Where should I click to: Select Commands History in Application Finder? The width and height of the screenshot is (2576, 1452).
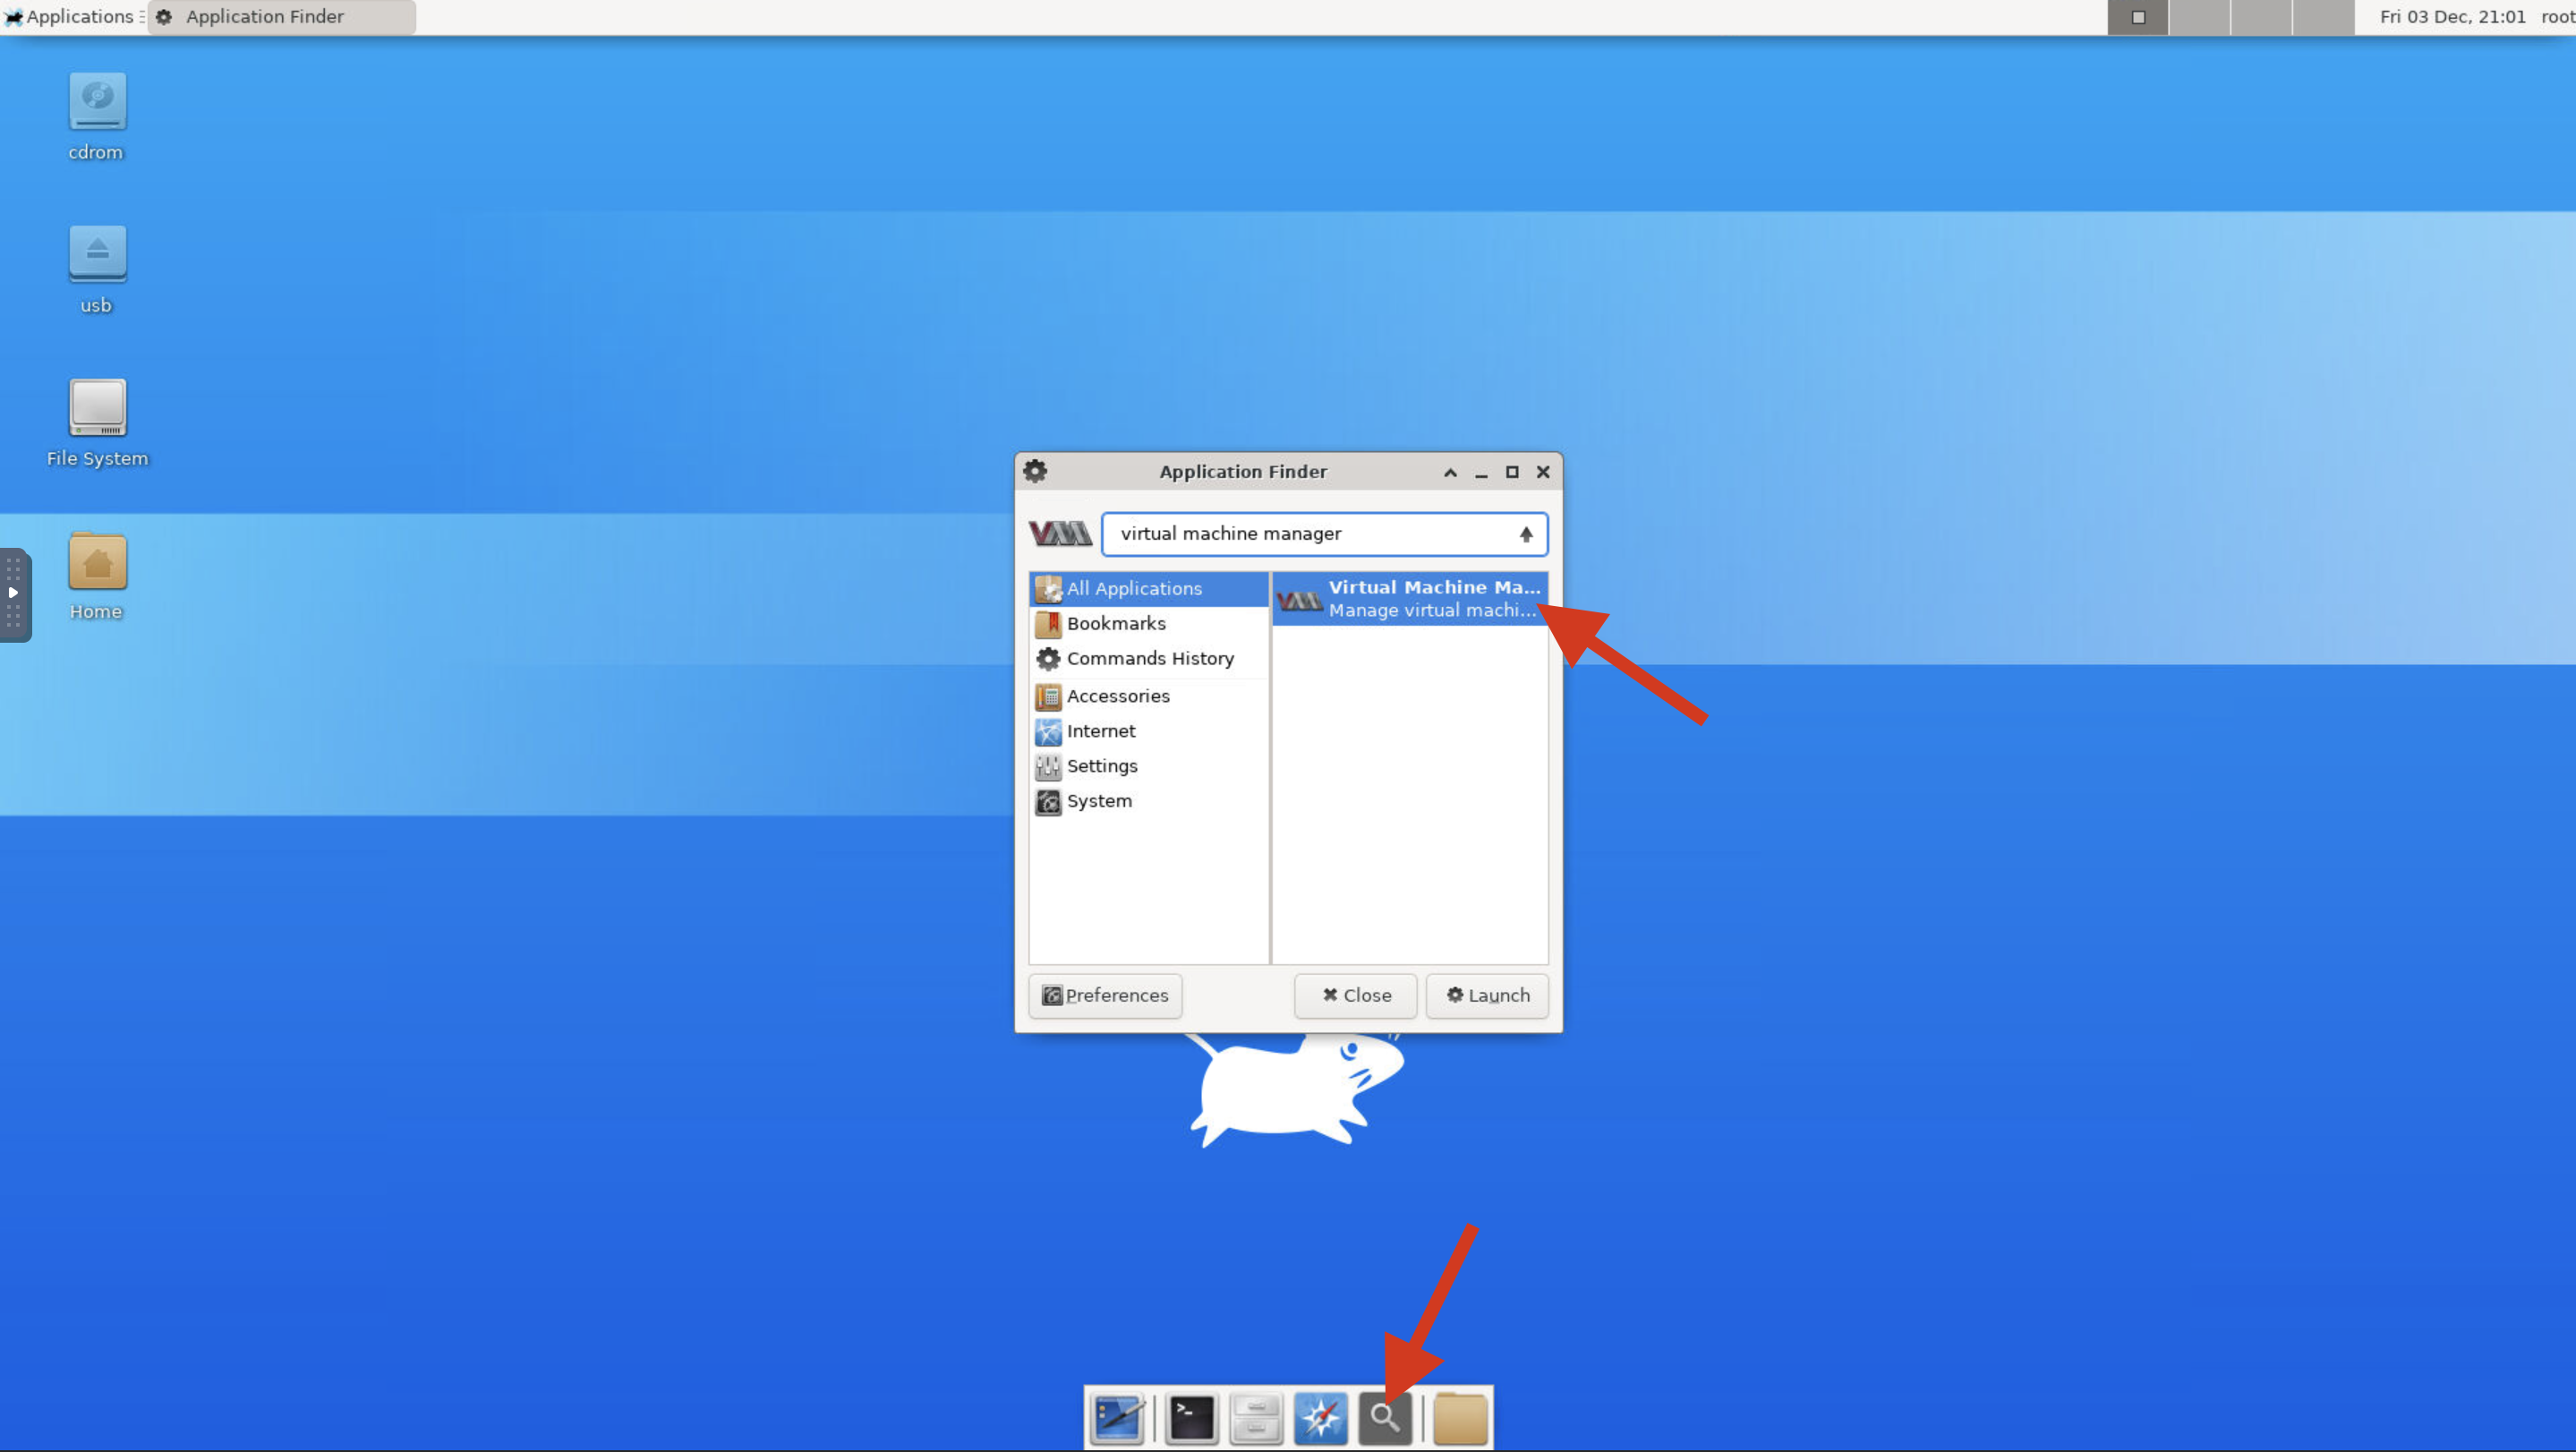(1150, 658)
